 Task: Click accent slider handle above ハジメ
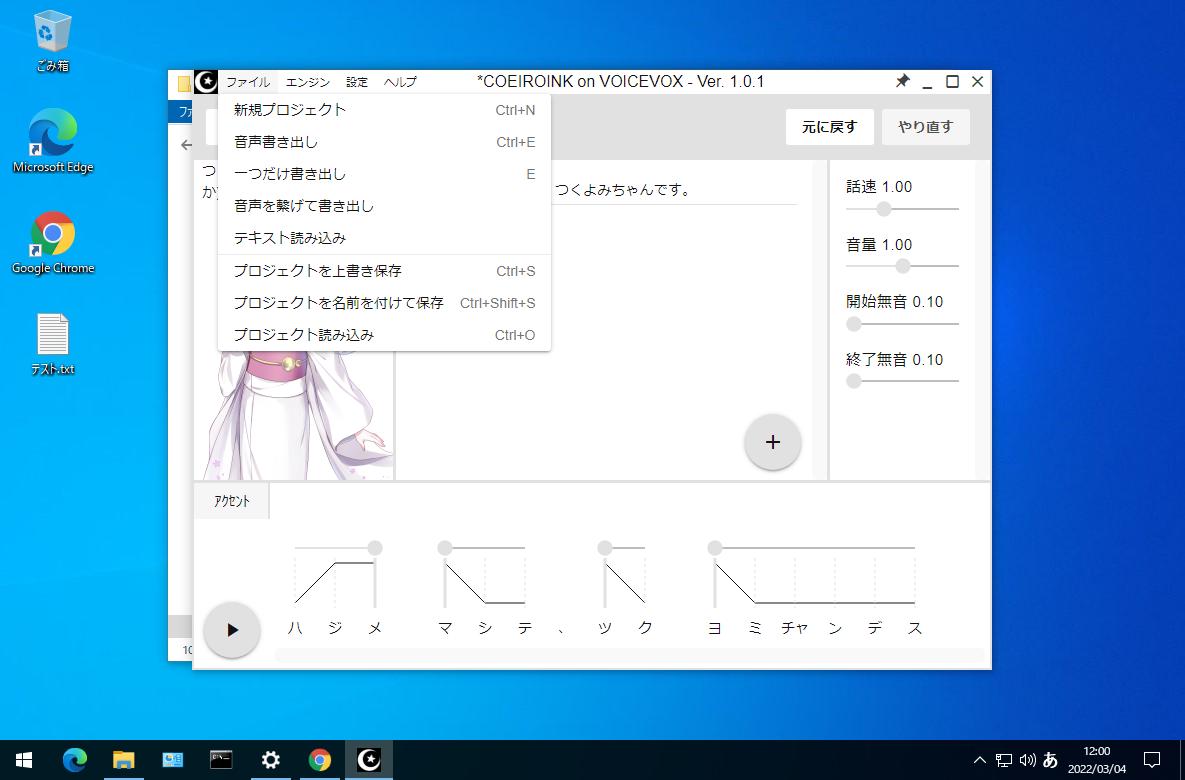375,548
